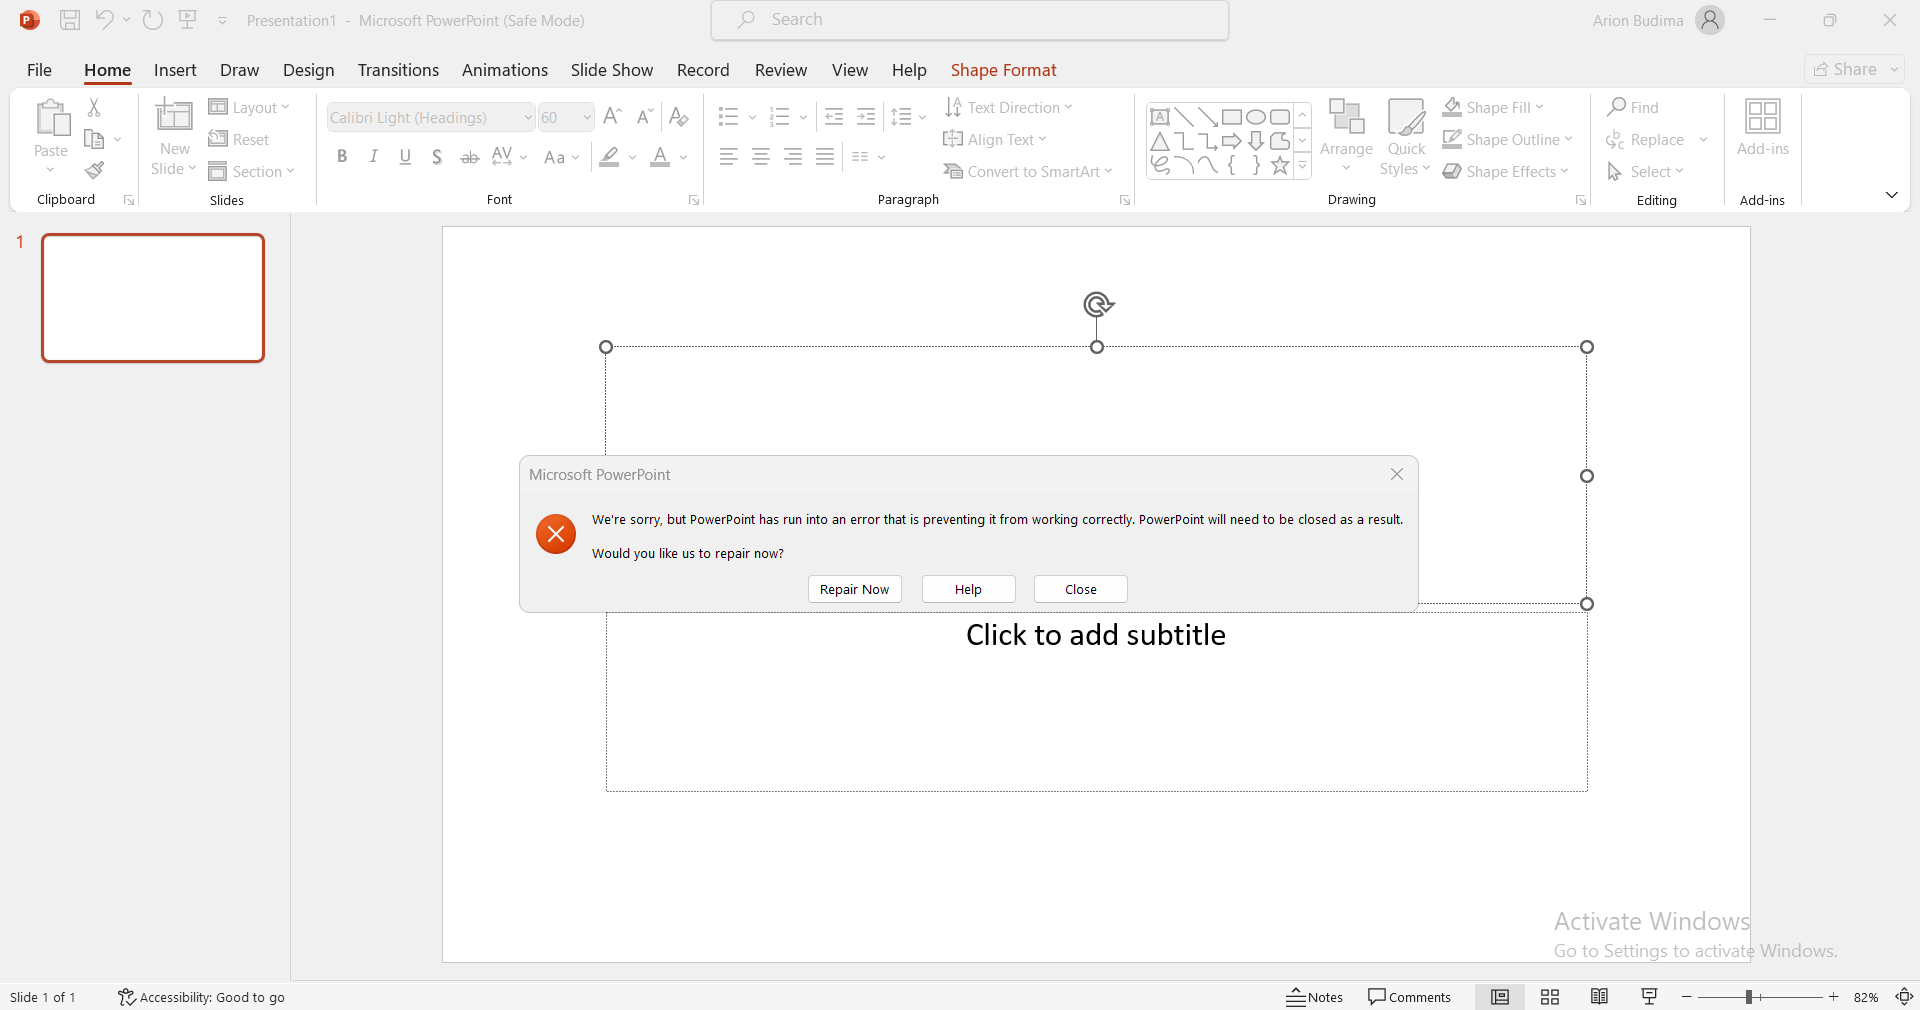Viewport: 1920px width, 1010px height.
Task: Toggle text Shadow
Action: (x=437, y=157)
